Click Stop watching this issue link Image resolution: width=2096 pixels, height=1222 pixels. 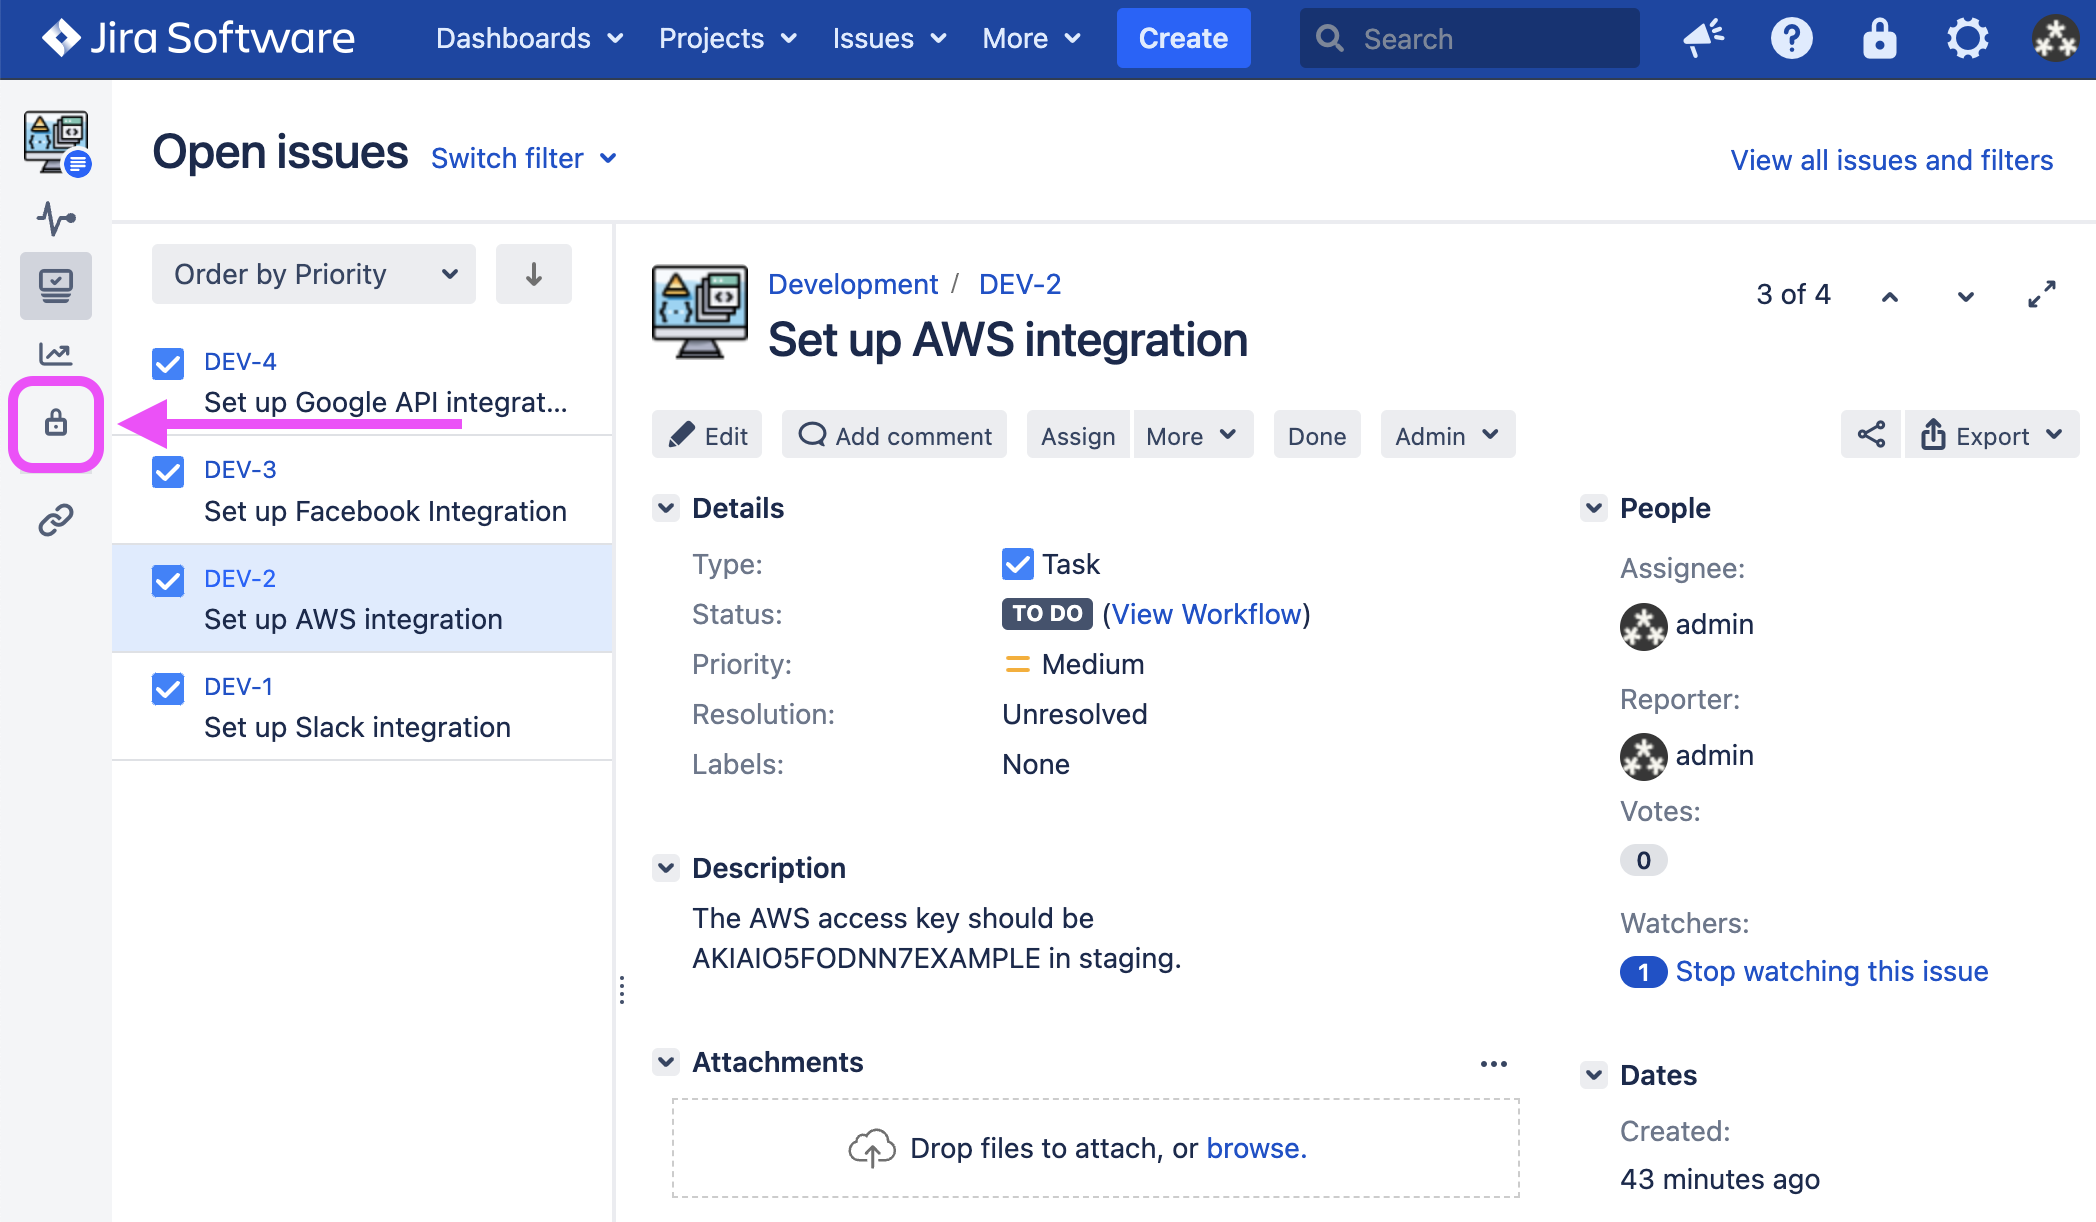[x=1831, y=971]
